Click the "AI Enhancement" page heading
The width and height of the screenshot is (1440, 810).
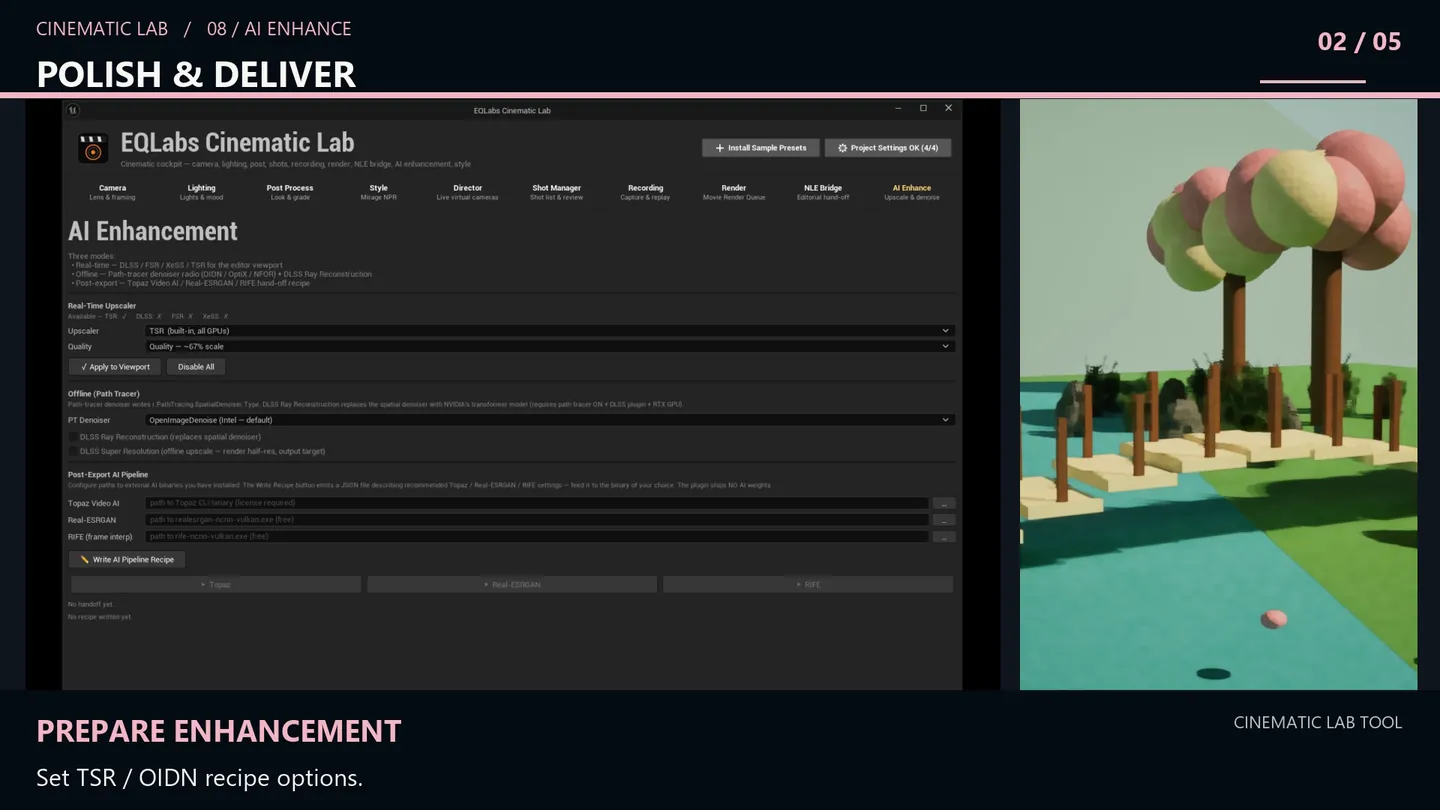153,232
